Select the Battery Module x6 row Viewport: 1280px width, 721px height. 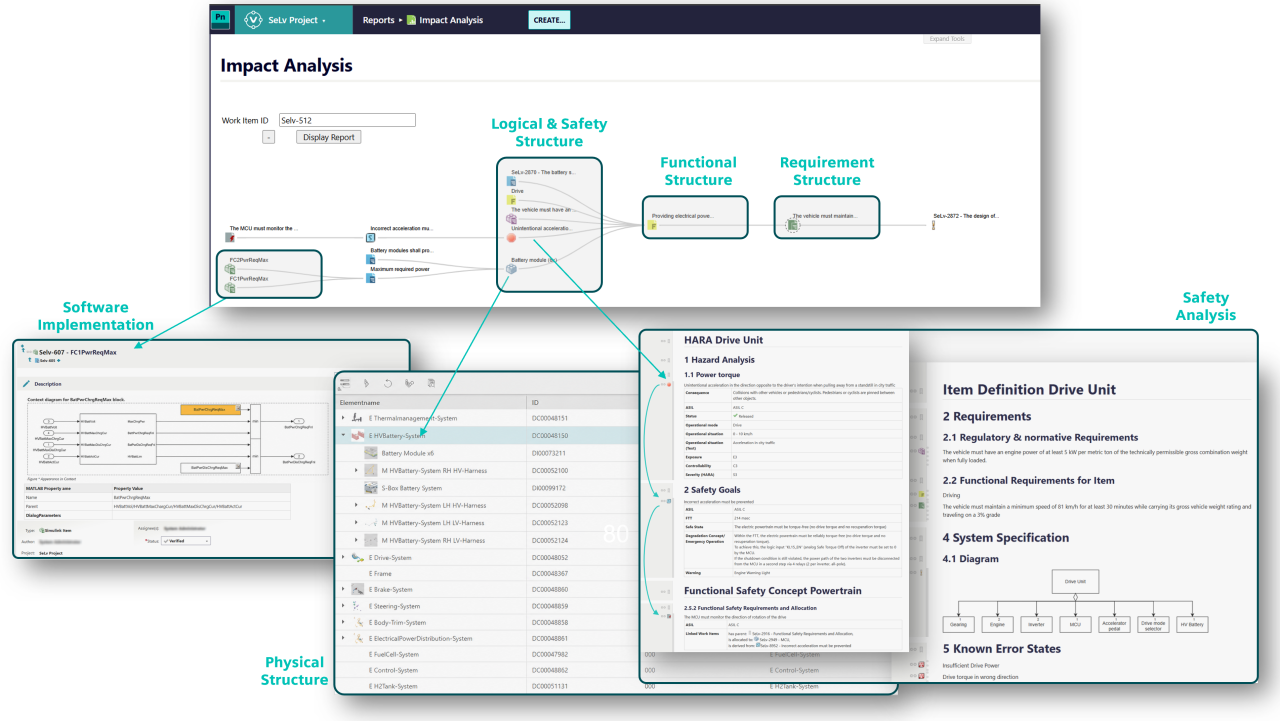pos(486,453)
